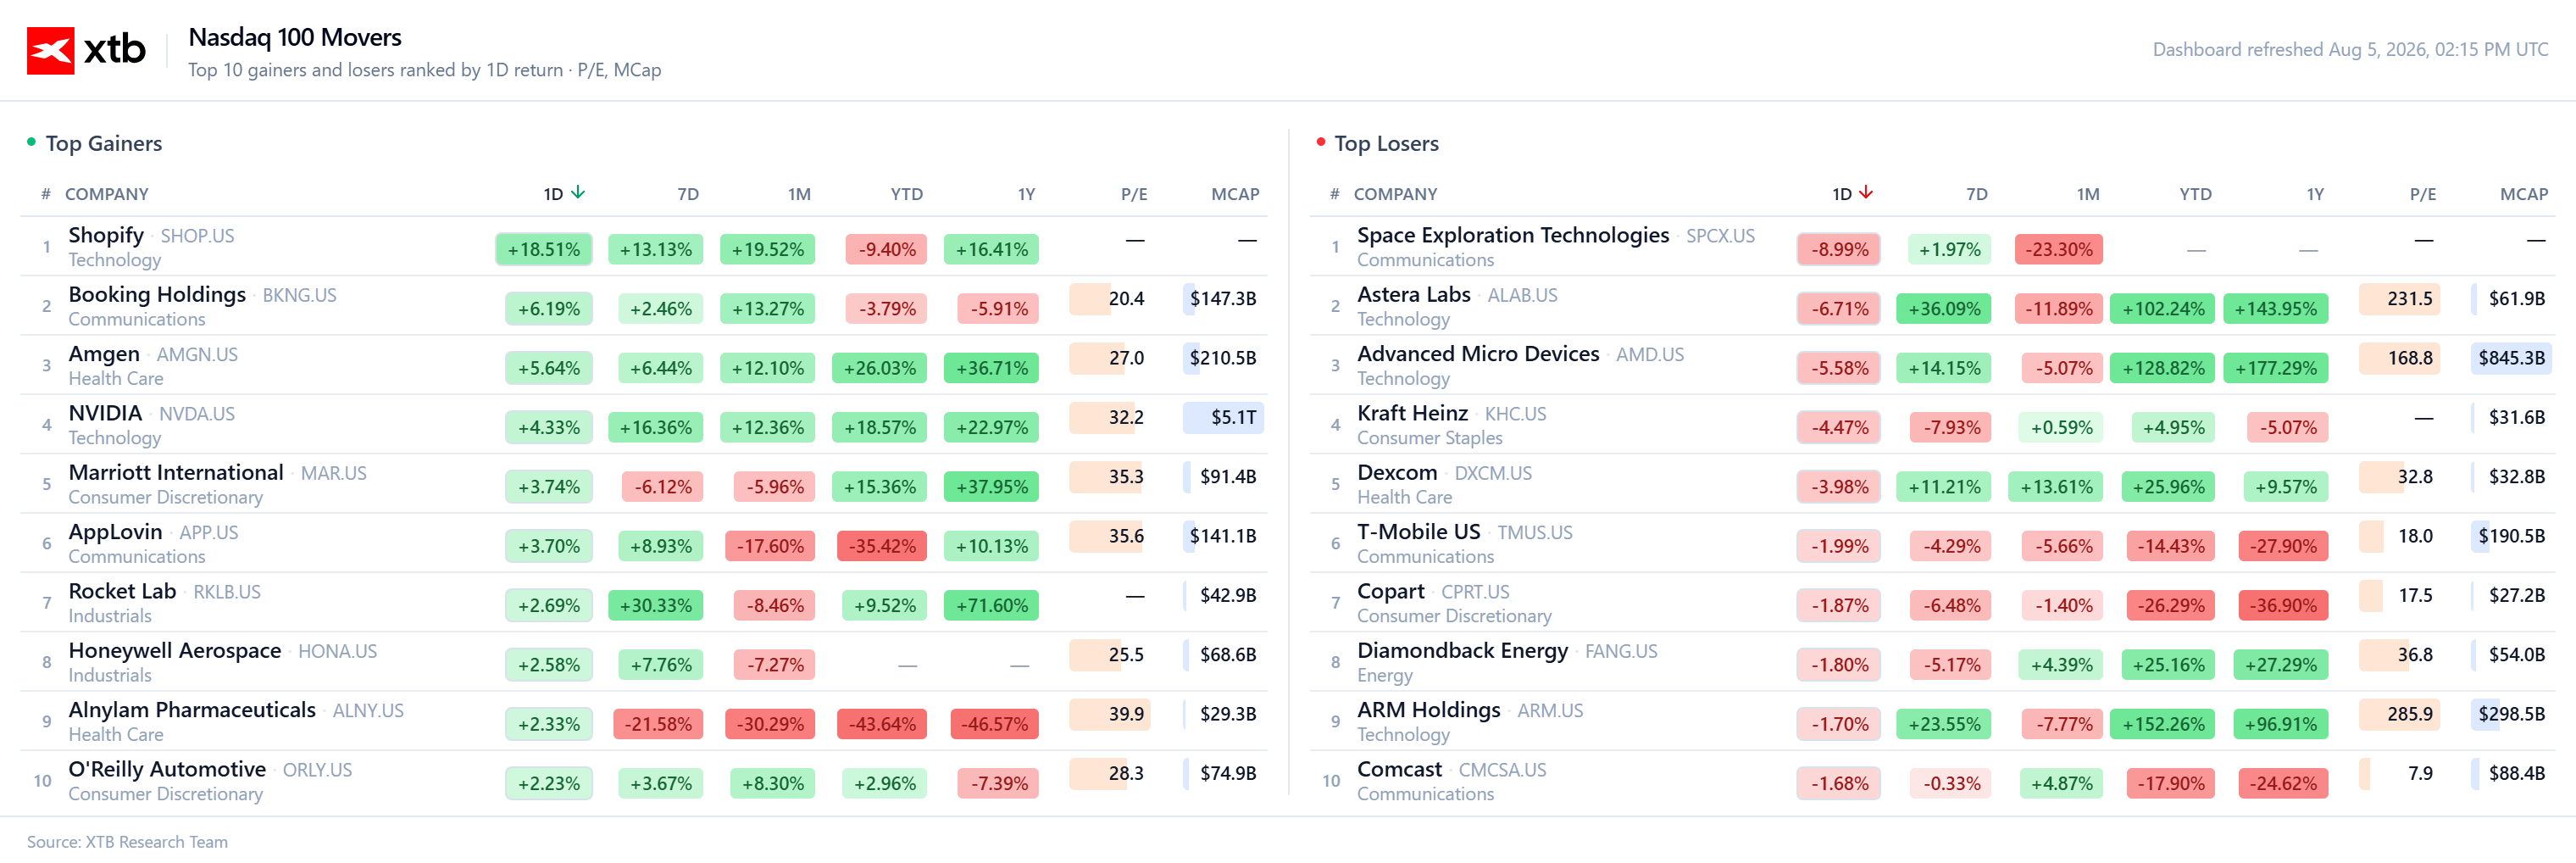The image size is (2576, 863).
Task: Open the Advanced Micro Devices row
Action: [1932, 365]
